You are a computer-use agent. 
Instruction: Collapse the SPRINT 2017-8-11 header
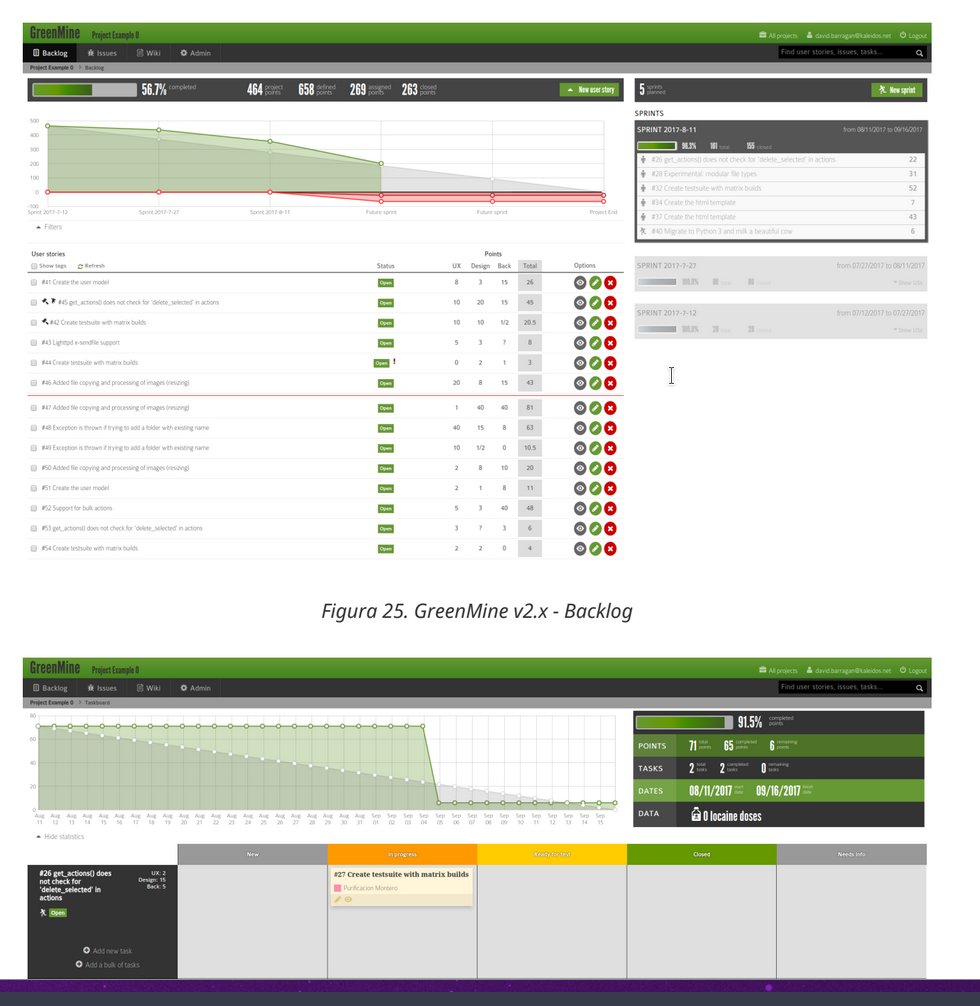780,130
